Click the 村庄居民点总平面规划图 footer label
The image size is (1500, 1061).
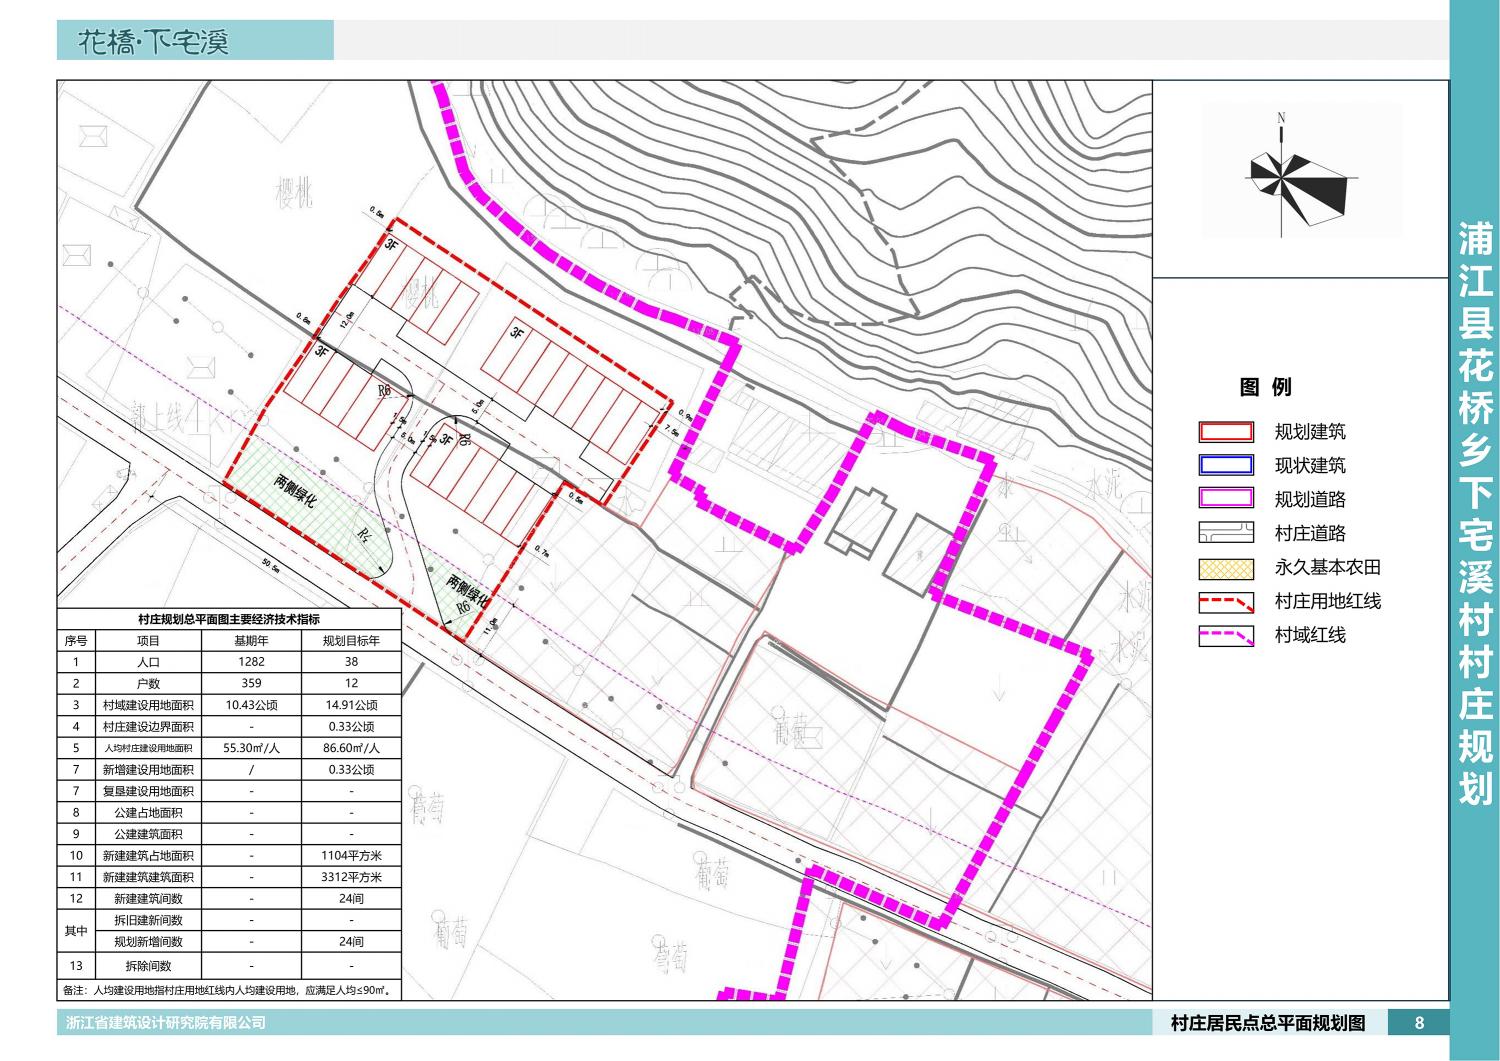pos(1267,1023)
